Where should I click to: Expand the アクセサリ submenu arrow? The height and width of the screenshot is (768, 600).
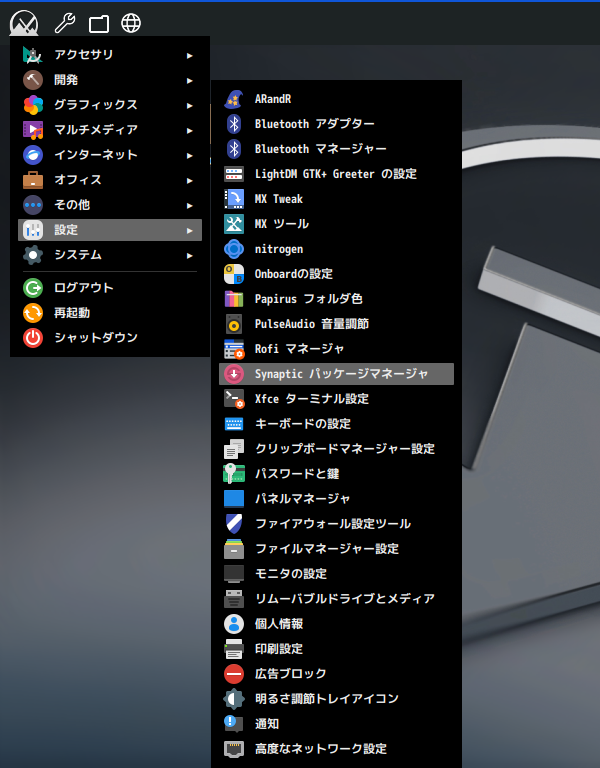[x=190, y=55]
